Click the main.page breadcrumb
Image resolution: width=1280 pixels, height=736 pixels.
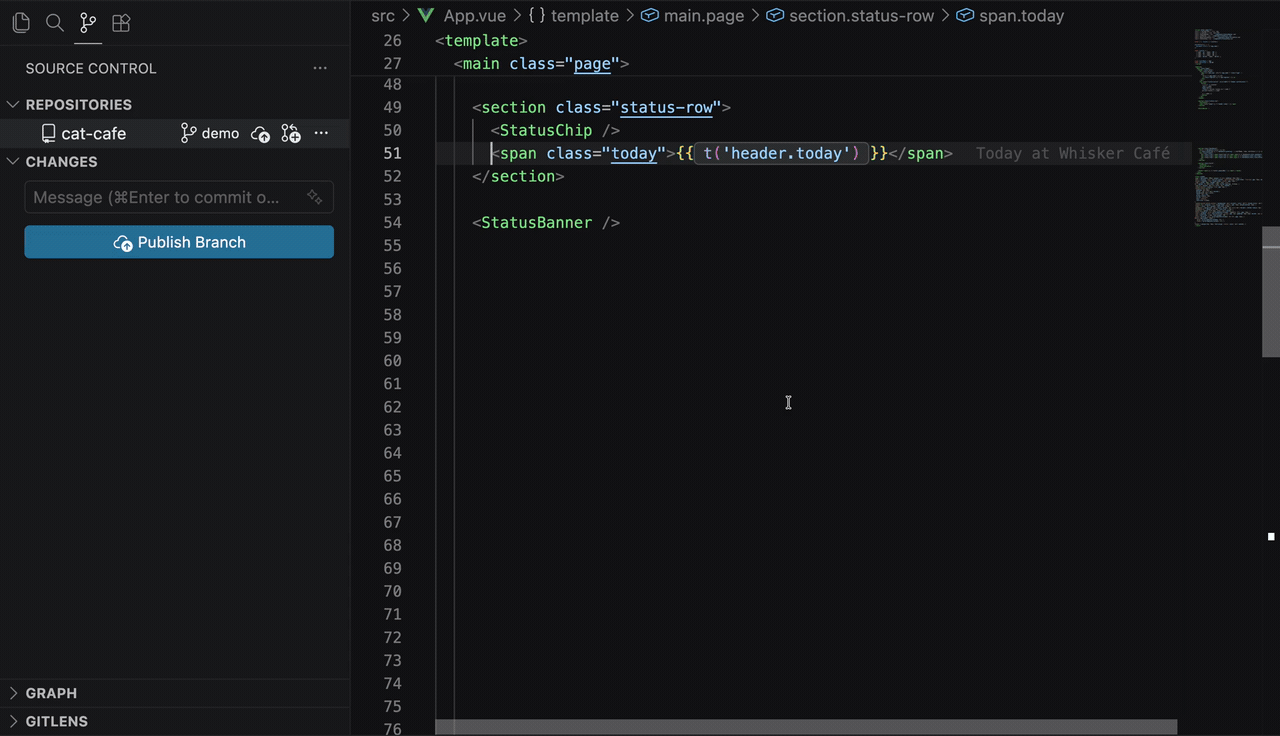(x=704, y=16)
